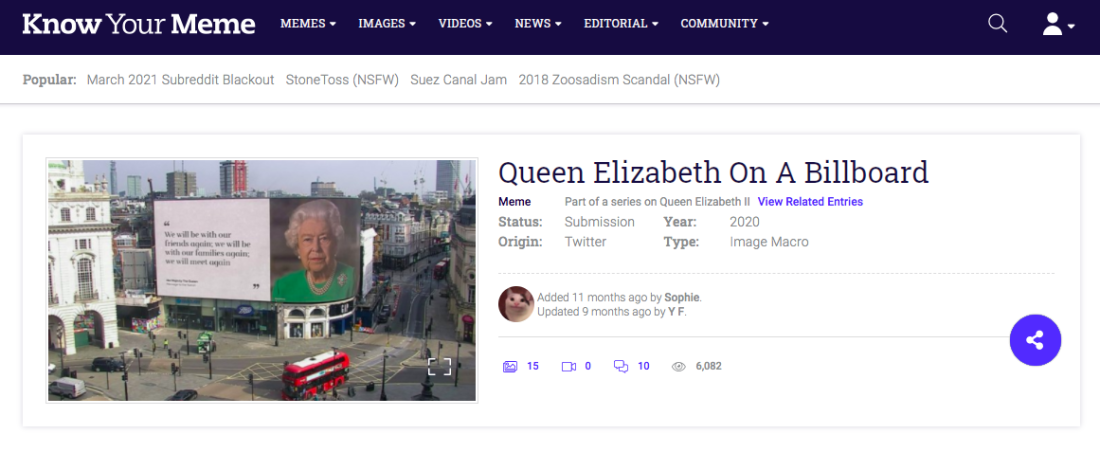Open Suez Canal Jam popular link
The image size is (1100, 452).
pos(459,79)
